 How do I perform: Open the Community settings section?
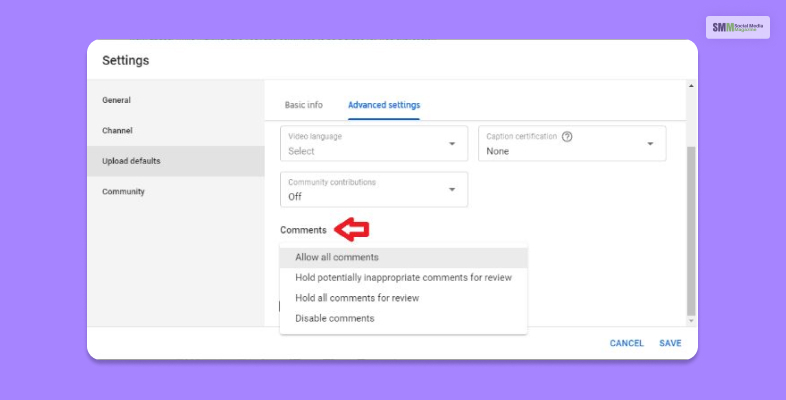(123, 191)
